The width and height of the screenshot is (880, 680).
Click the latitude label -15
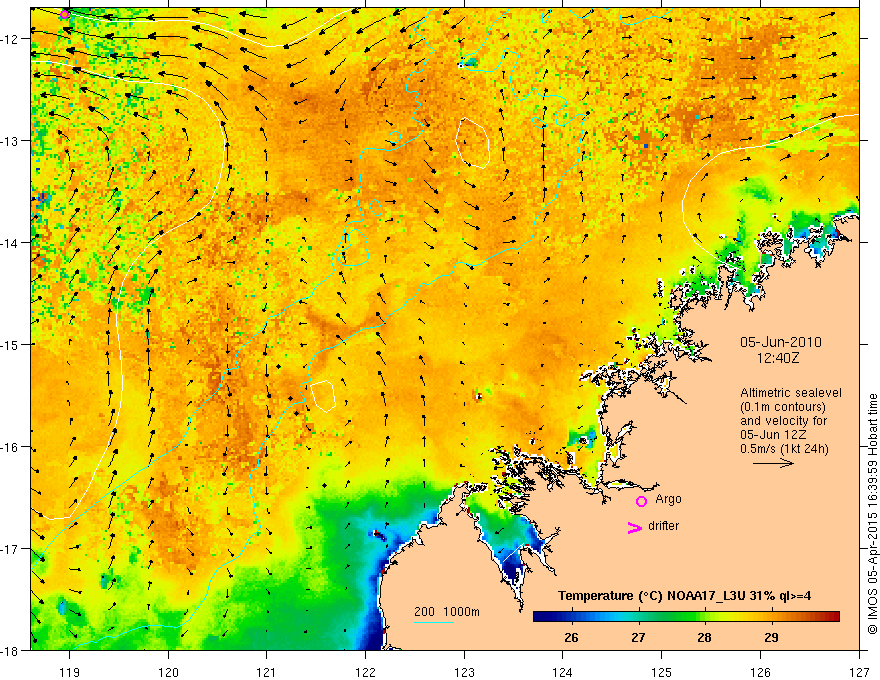[11, 344]
